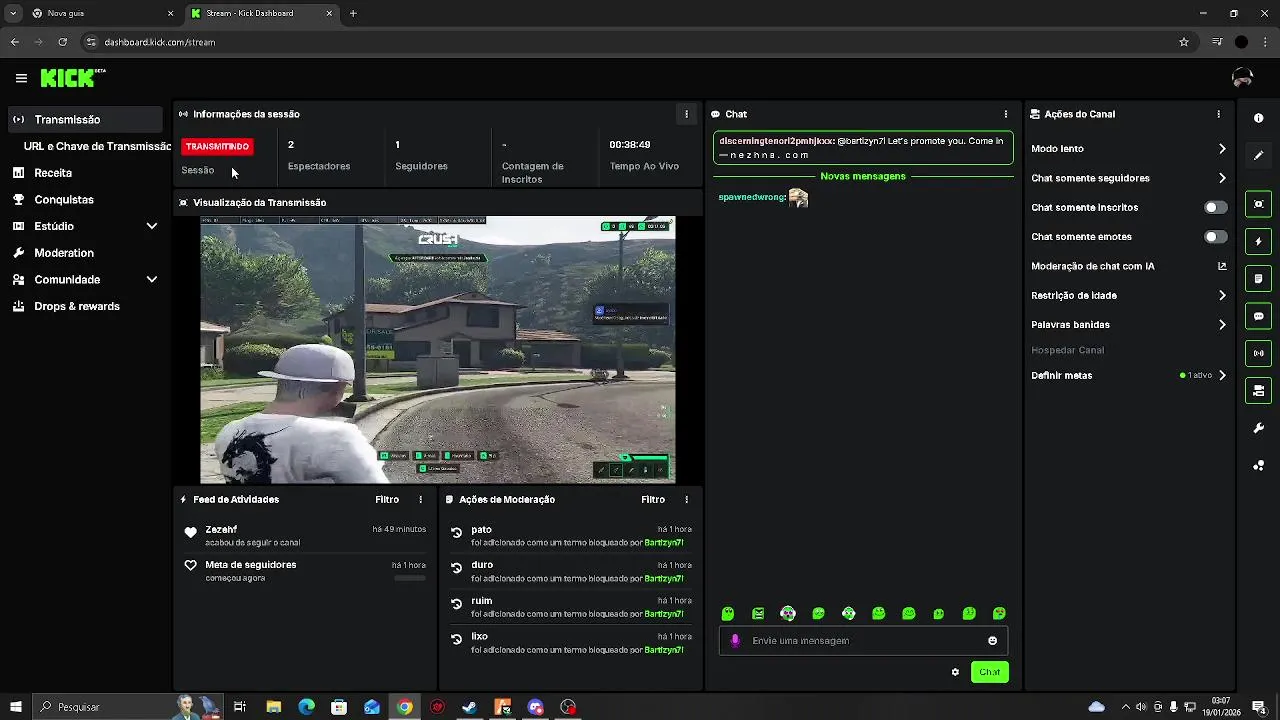Expand Chat somente seguidores settings
This screenshot has width=1280, height=720.
pyautogui.click(x=1222, y=178)
